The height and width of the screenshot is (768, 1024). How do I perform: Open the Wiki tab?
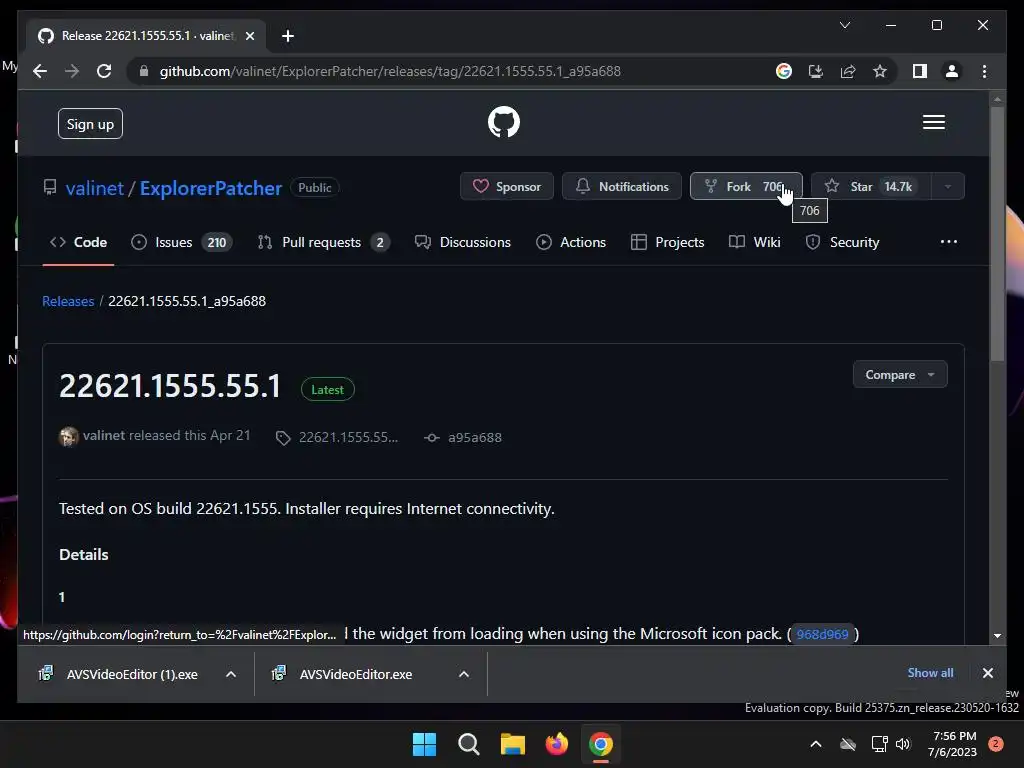(754, 242)
